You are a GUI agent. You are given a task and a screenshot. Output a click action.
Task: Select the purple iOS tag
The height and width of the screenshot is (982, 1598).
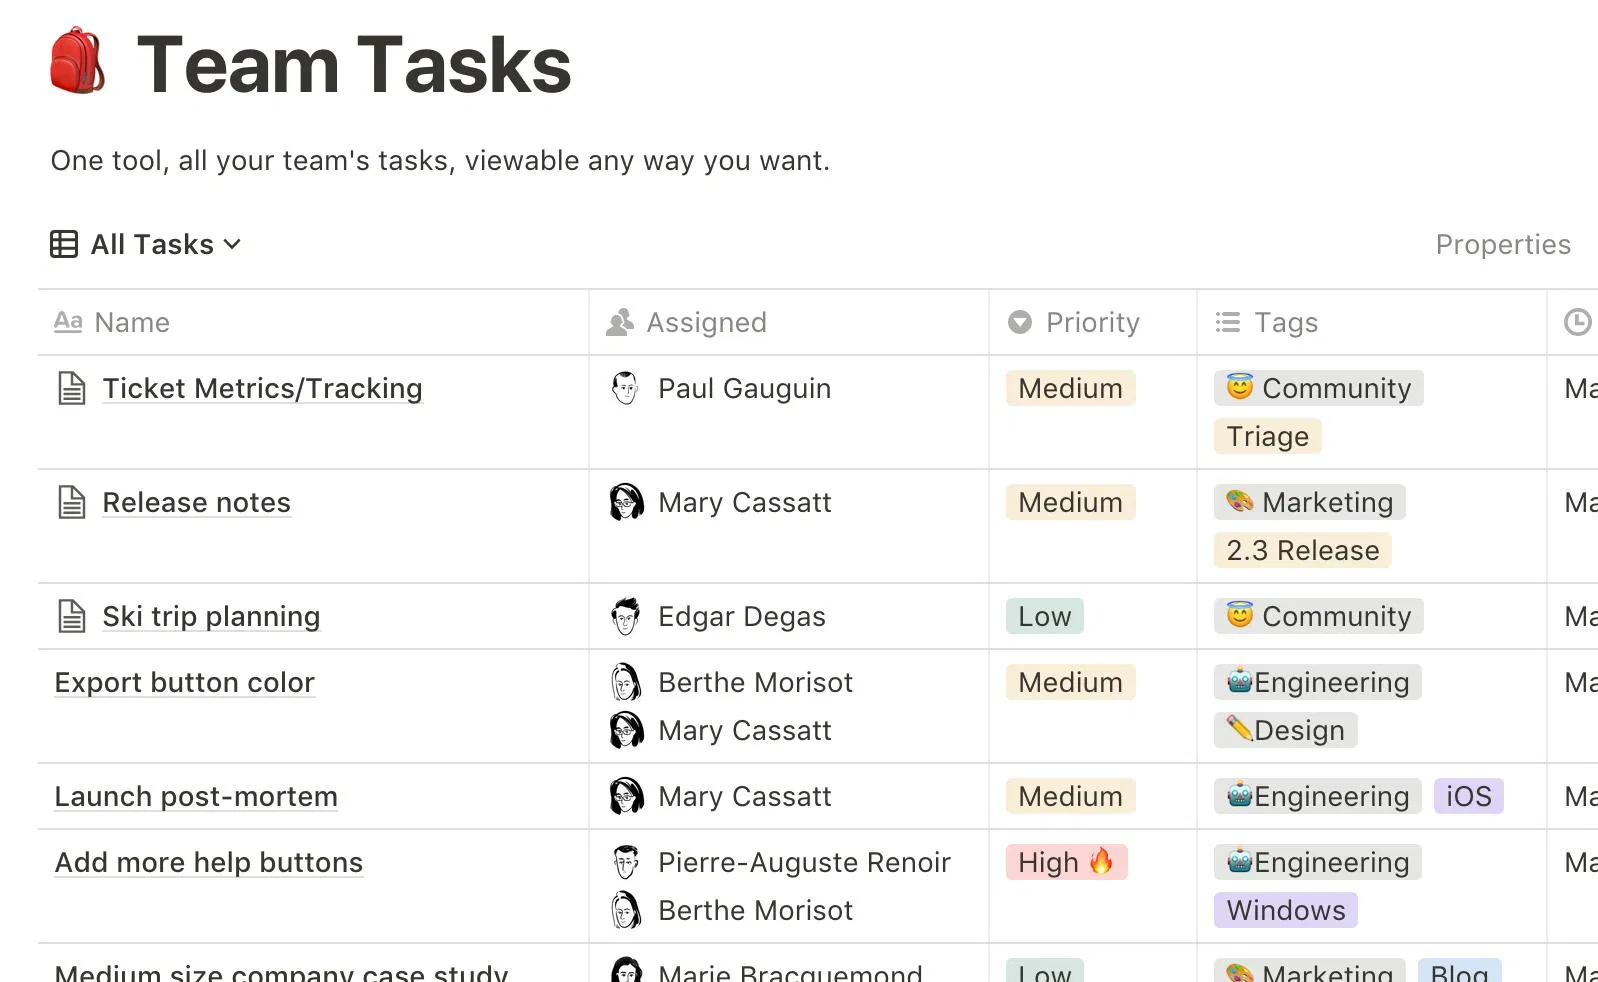(1468, 796)
